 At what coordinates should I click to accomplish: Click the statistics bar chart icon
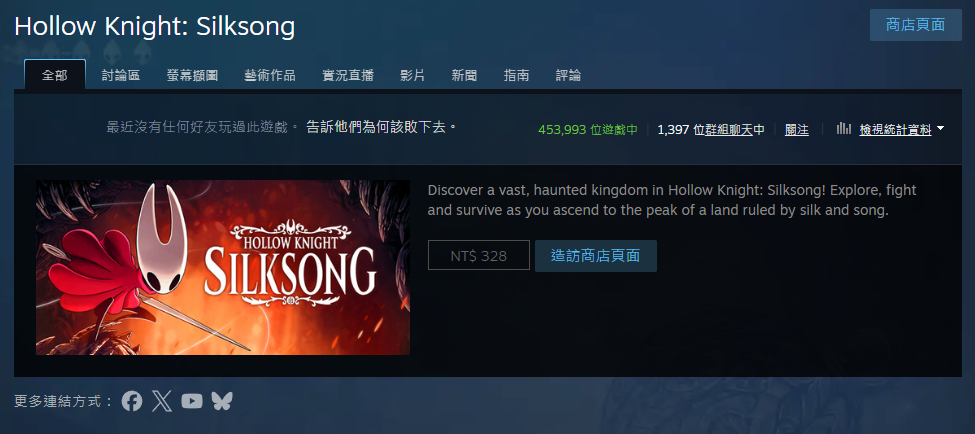(x=844, y=129)
